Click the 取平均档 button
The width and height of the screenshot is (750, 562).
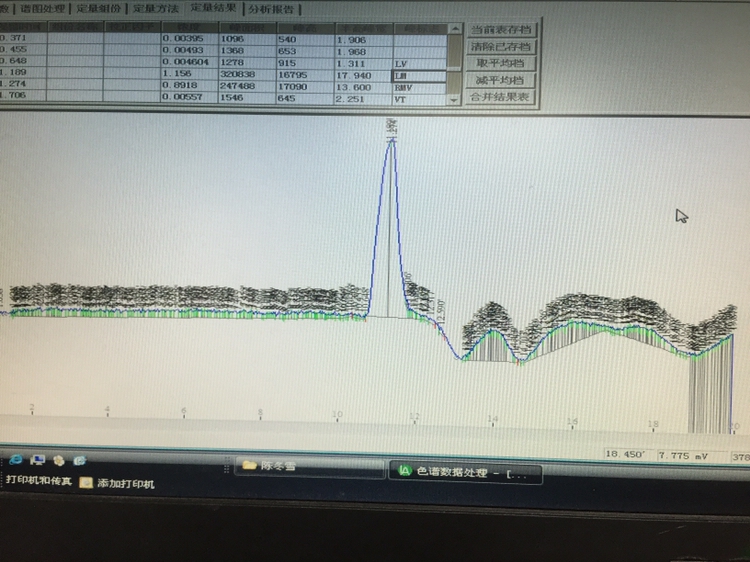pos(501,63)
